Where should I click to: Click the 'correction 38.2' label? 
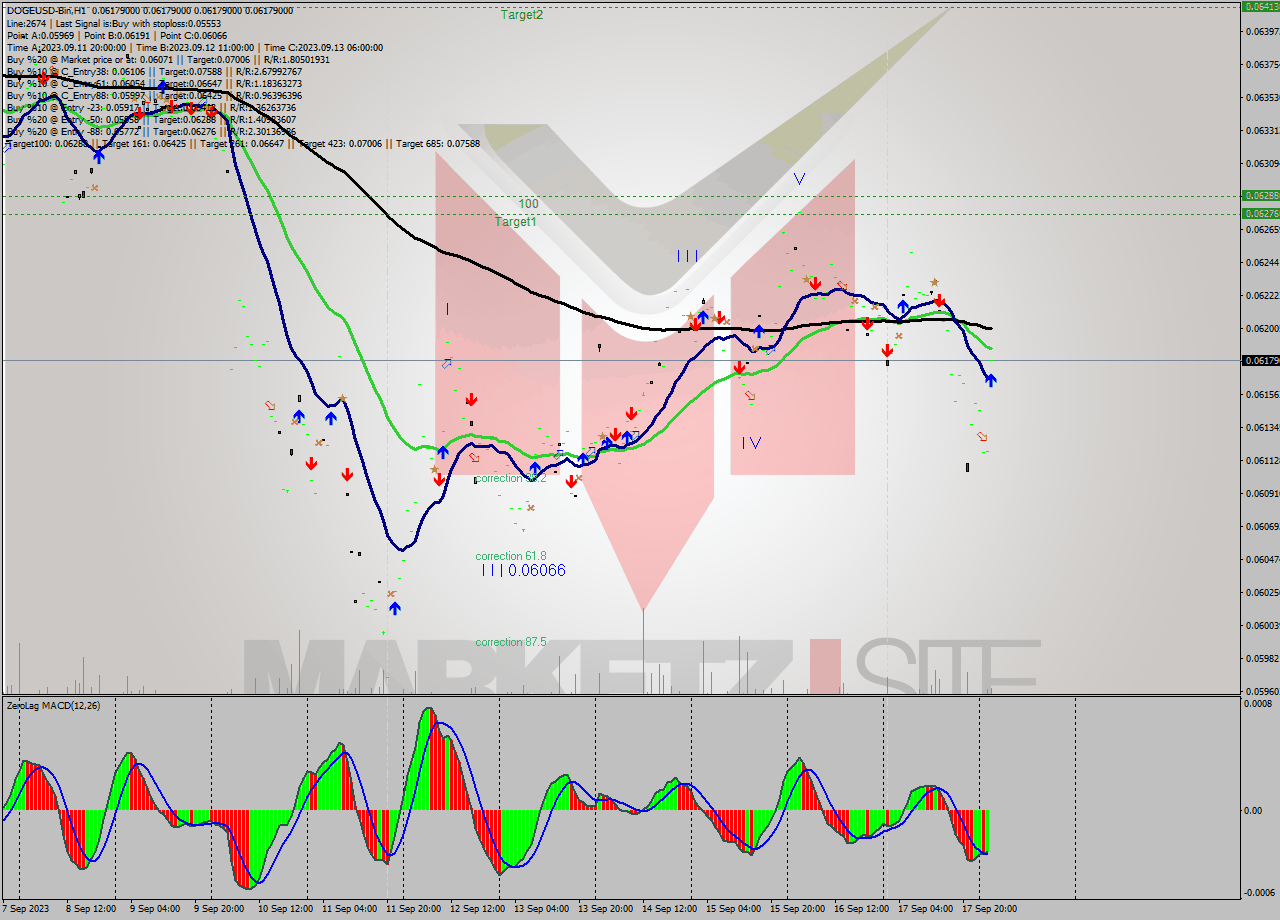pos(511,478)
